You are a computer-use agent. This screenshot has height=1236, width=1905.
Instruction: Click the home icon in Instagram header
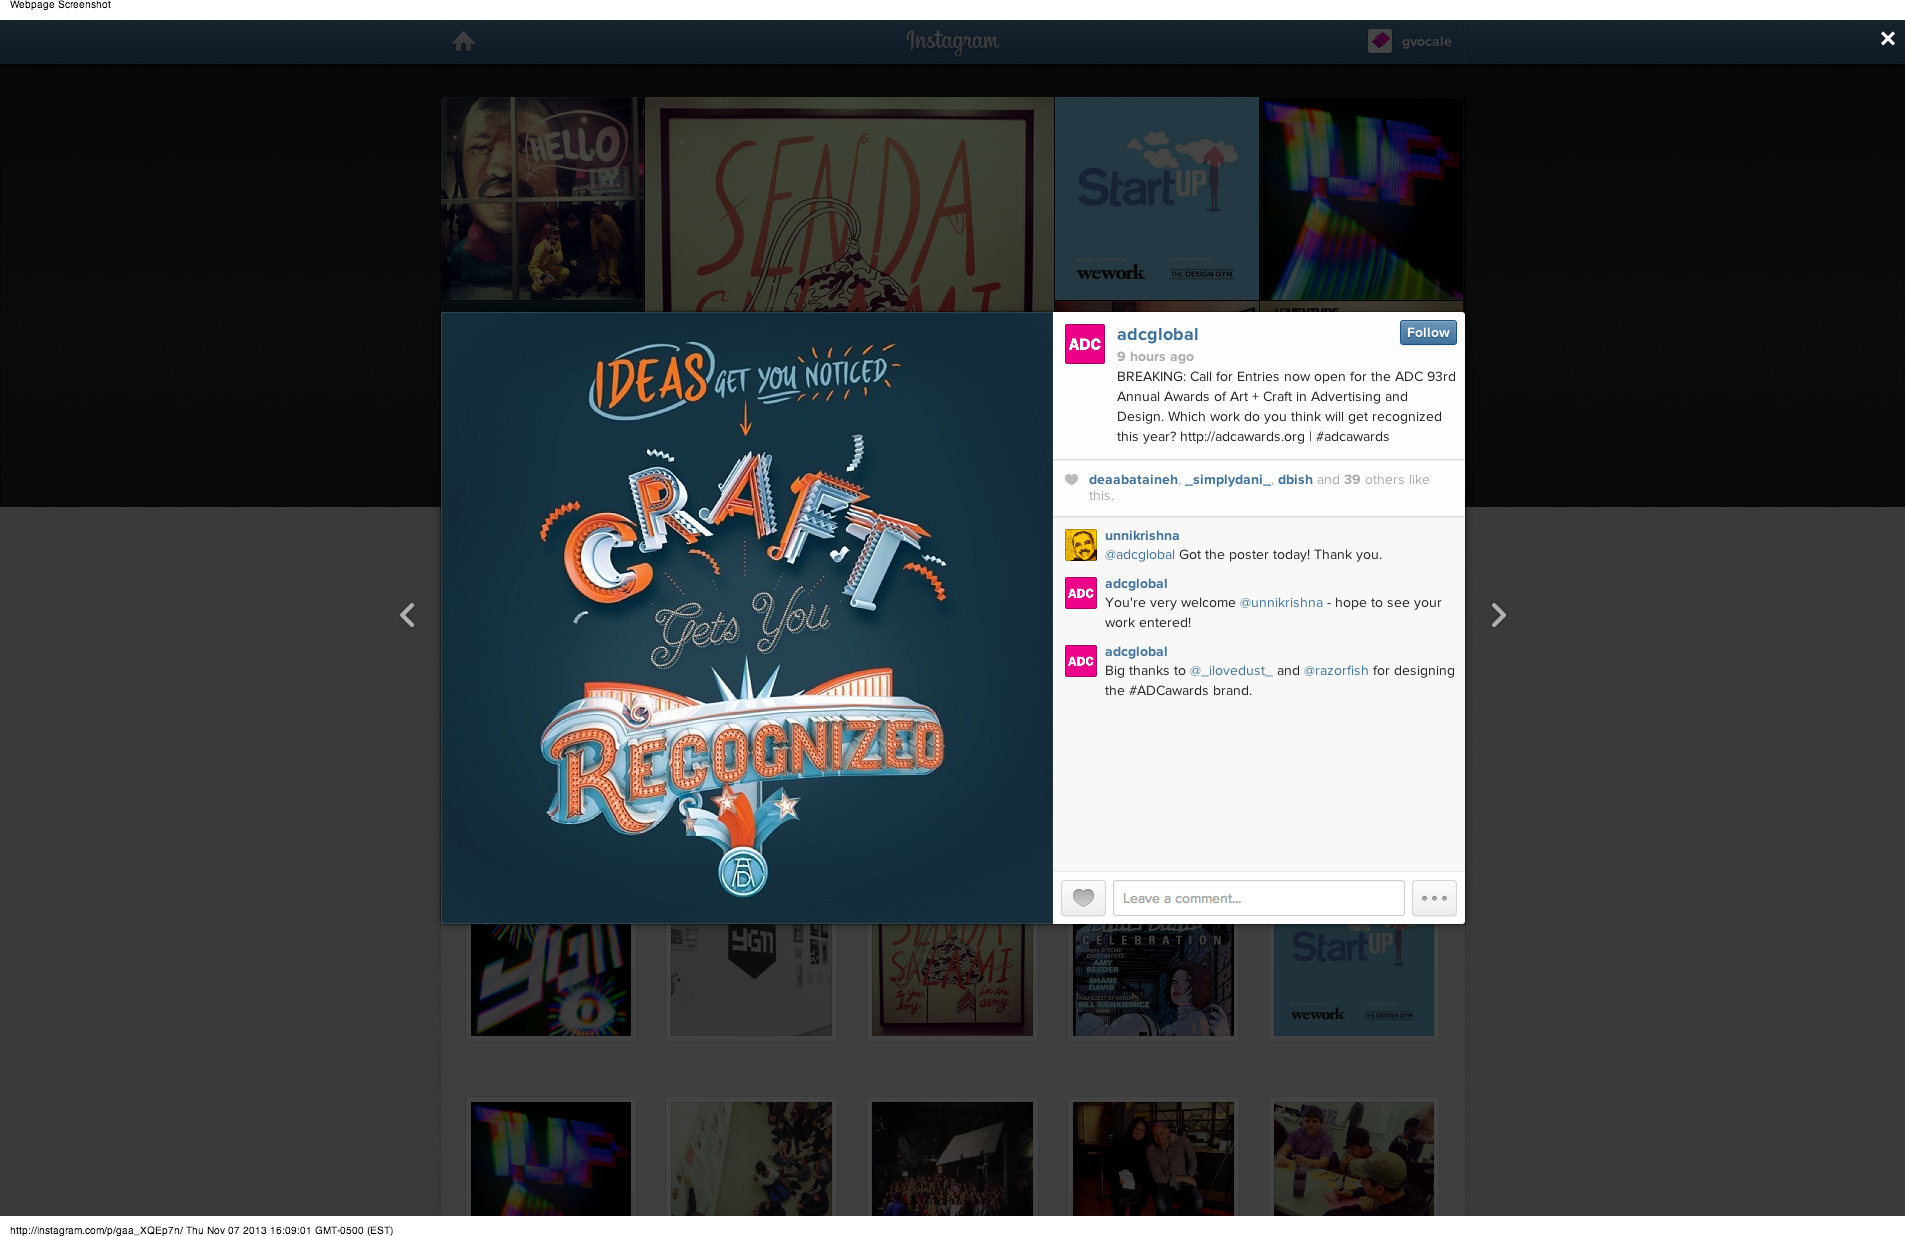tap(463, 42)
